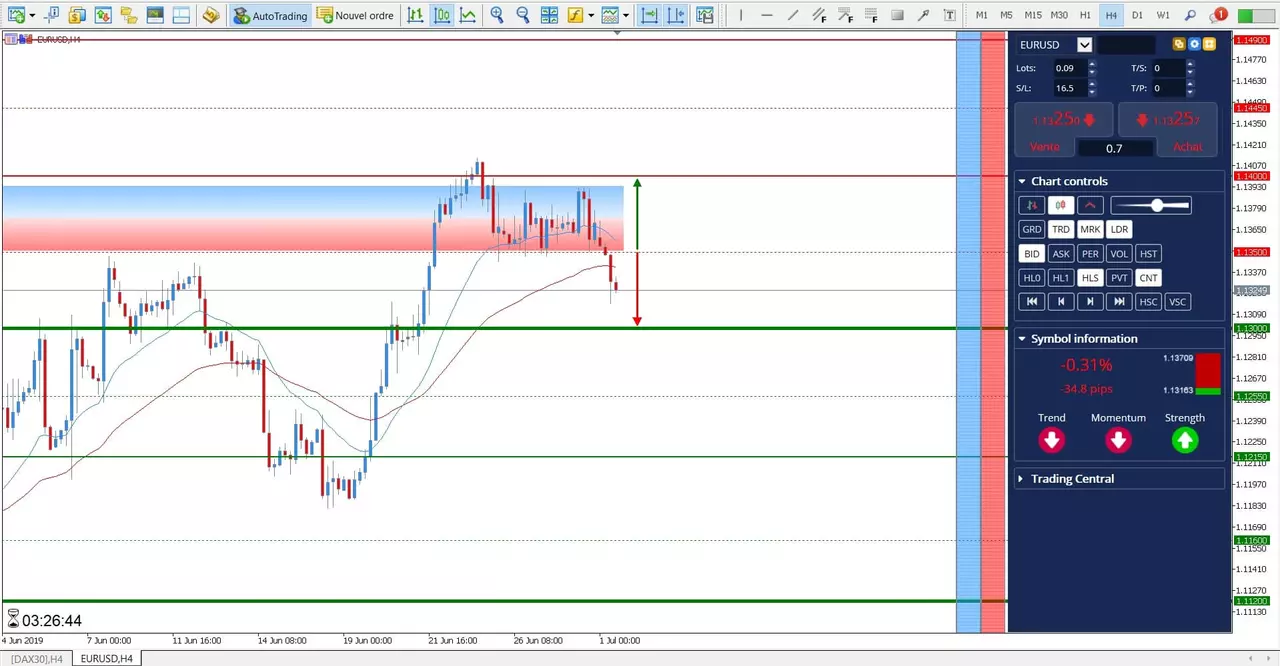Toggle chart shift
Image resolution: width=1280 pixels, height=666 pixels.
pyautogui.click(x=677, y=15)
